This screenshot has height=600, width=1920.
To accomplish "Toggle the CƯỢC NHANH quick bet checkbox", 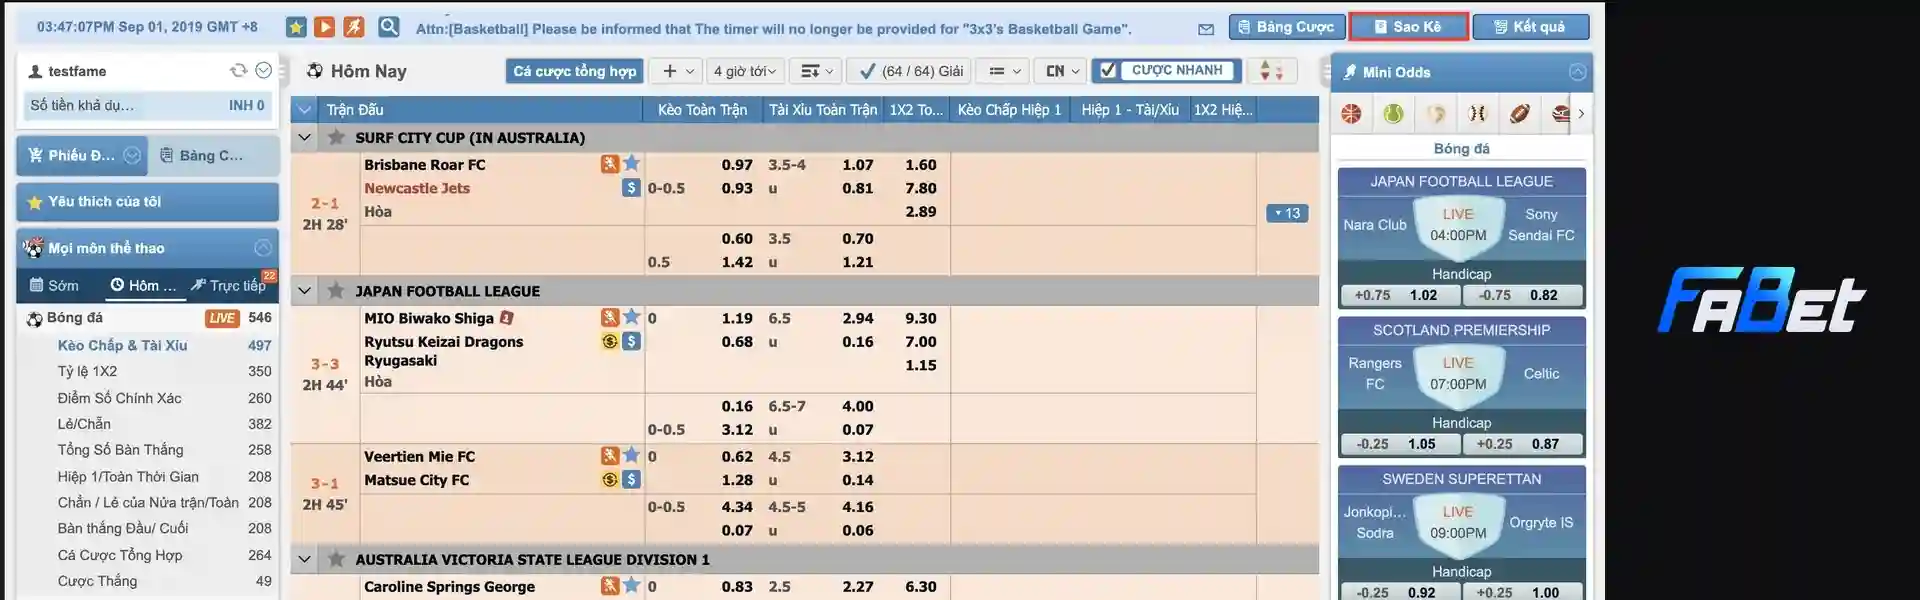I will 1108,71.
